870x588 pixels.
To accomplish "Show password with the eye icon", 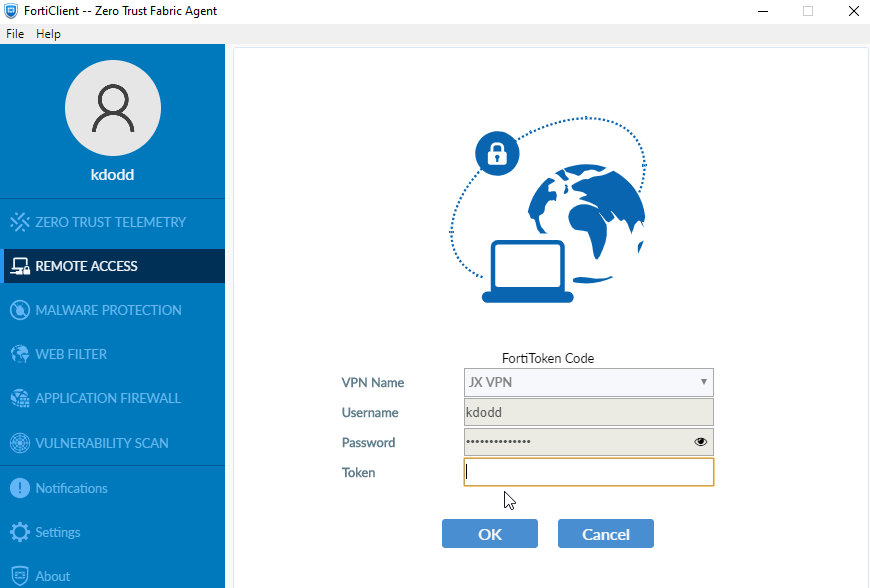I will click(700, 442).
